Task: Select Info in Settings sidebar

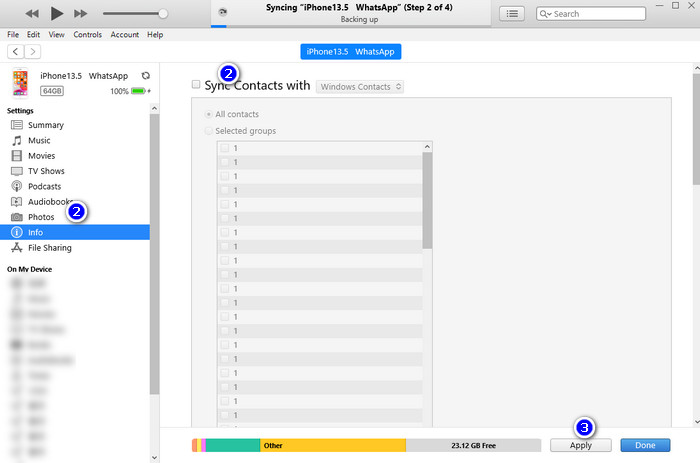Action: (75, 232)
